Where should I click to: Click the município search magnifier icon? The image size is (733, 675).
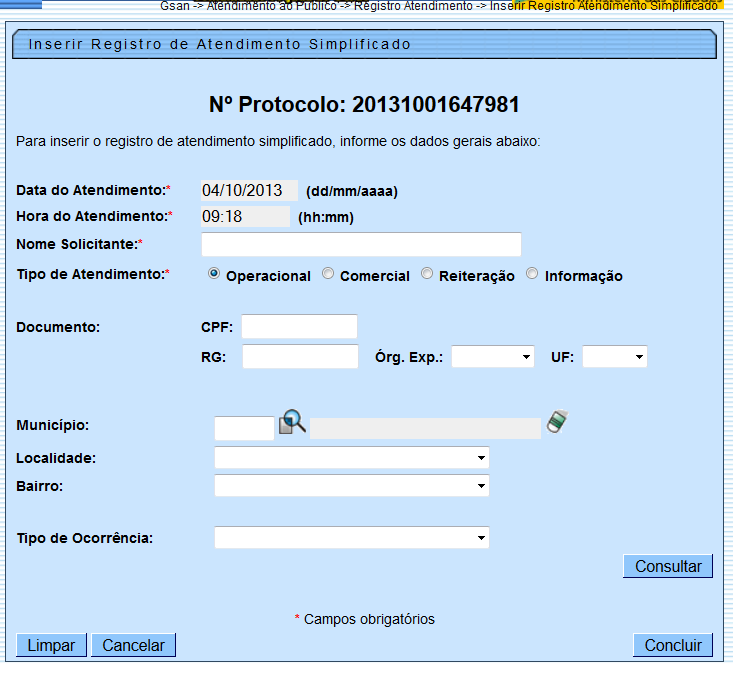tap(292, 422)
